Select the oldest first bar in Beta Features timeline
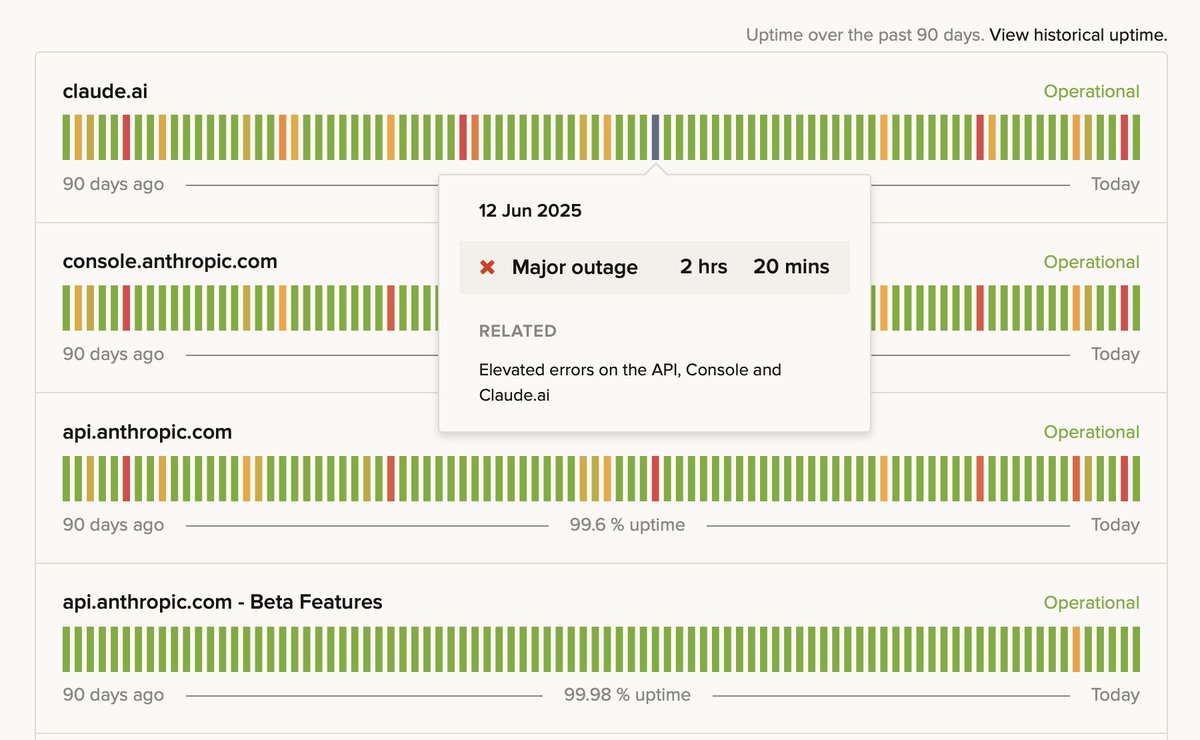The width and height of the screenshot is (1200, 740). pyautogui.click(x=66, y=649)
